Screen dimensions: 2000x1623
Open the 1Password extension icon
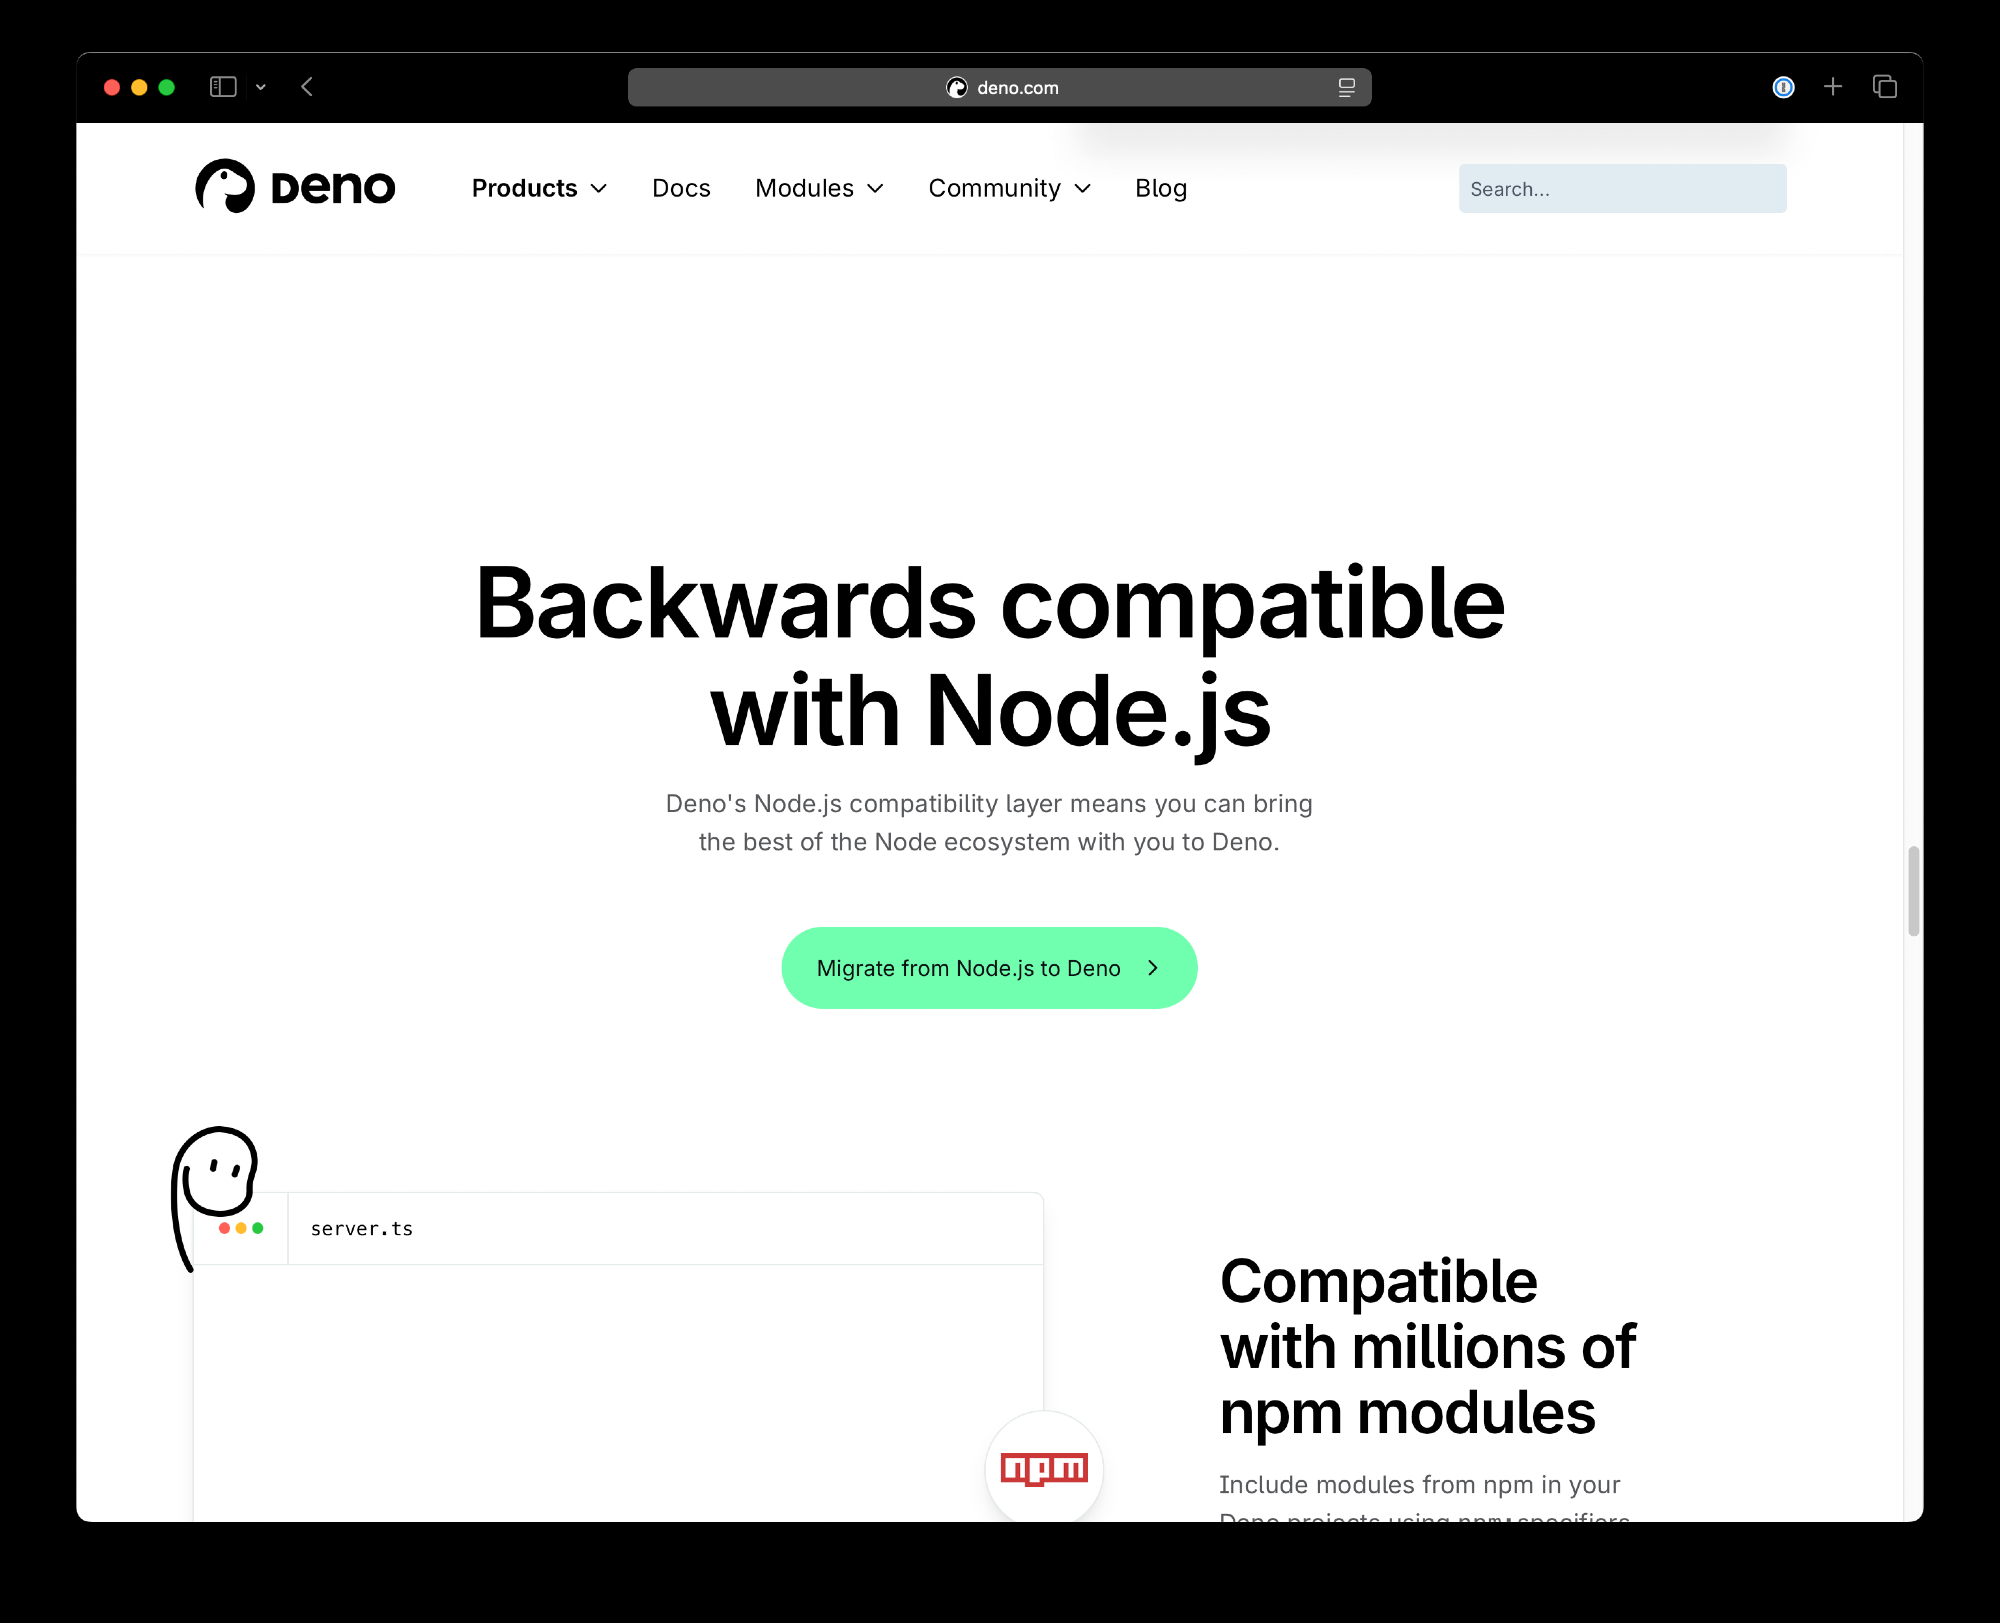[1783, 88]
